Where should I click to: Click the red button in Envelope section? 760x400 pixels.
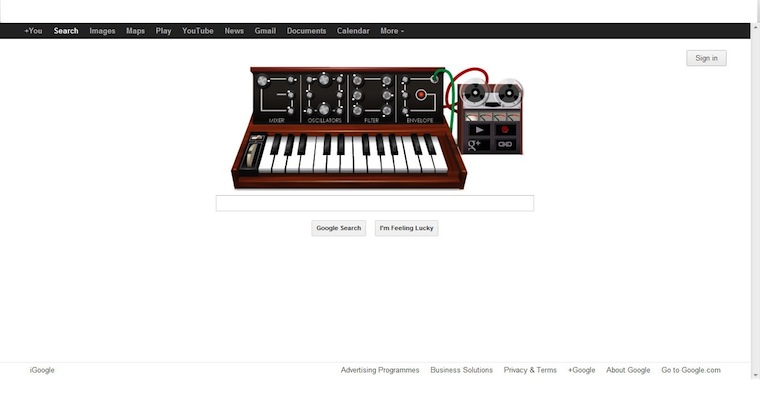421,95
